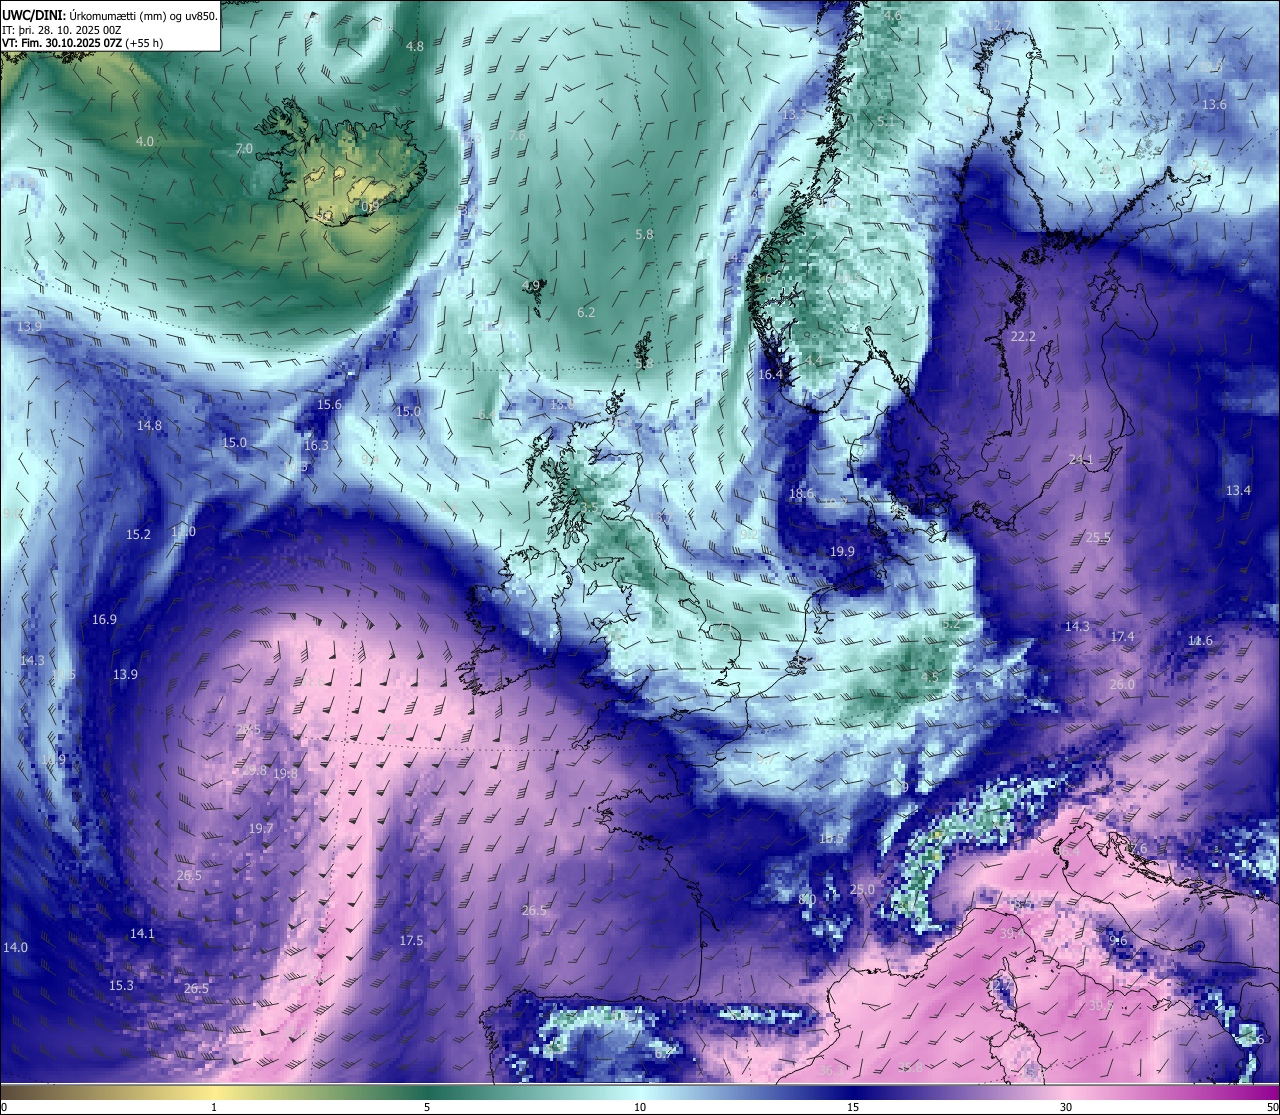Image resolution: width=1280 pixels, height=1115 pixels.
Task: Click the 15.3 map value
Action: tap(121, 985)
